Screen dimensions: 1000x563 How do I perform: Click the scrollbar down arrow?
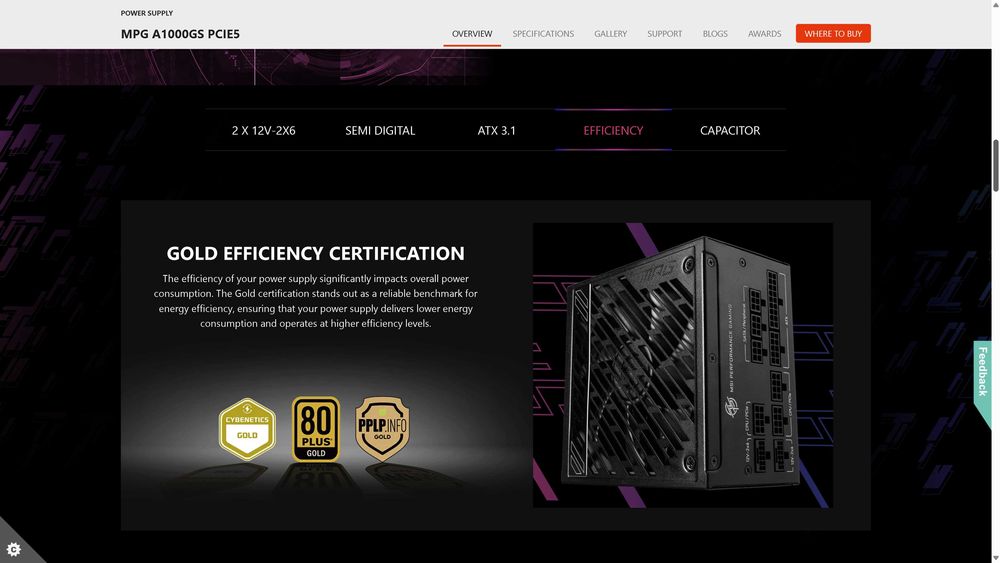[996, 558]
